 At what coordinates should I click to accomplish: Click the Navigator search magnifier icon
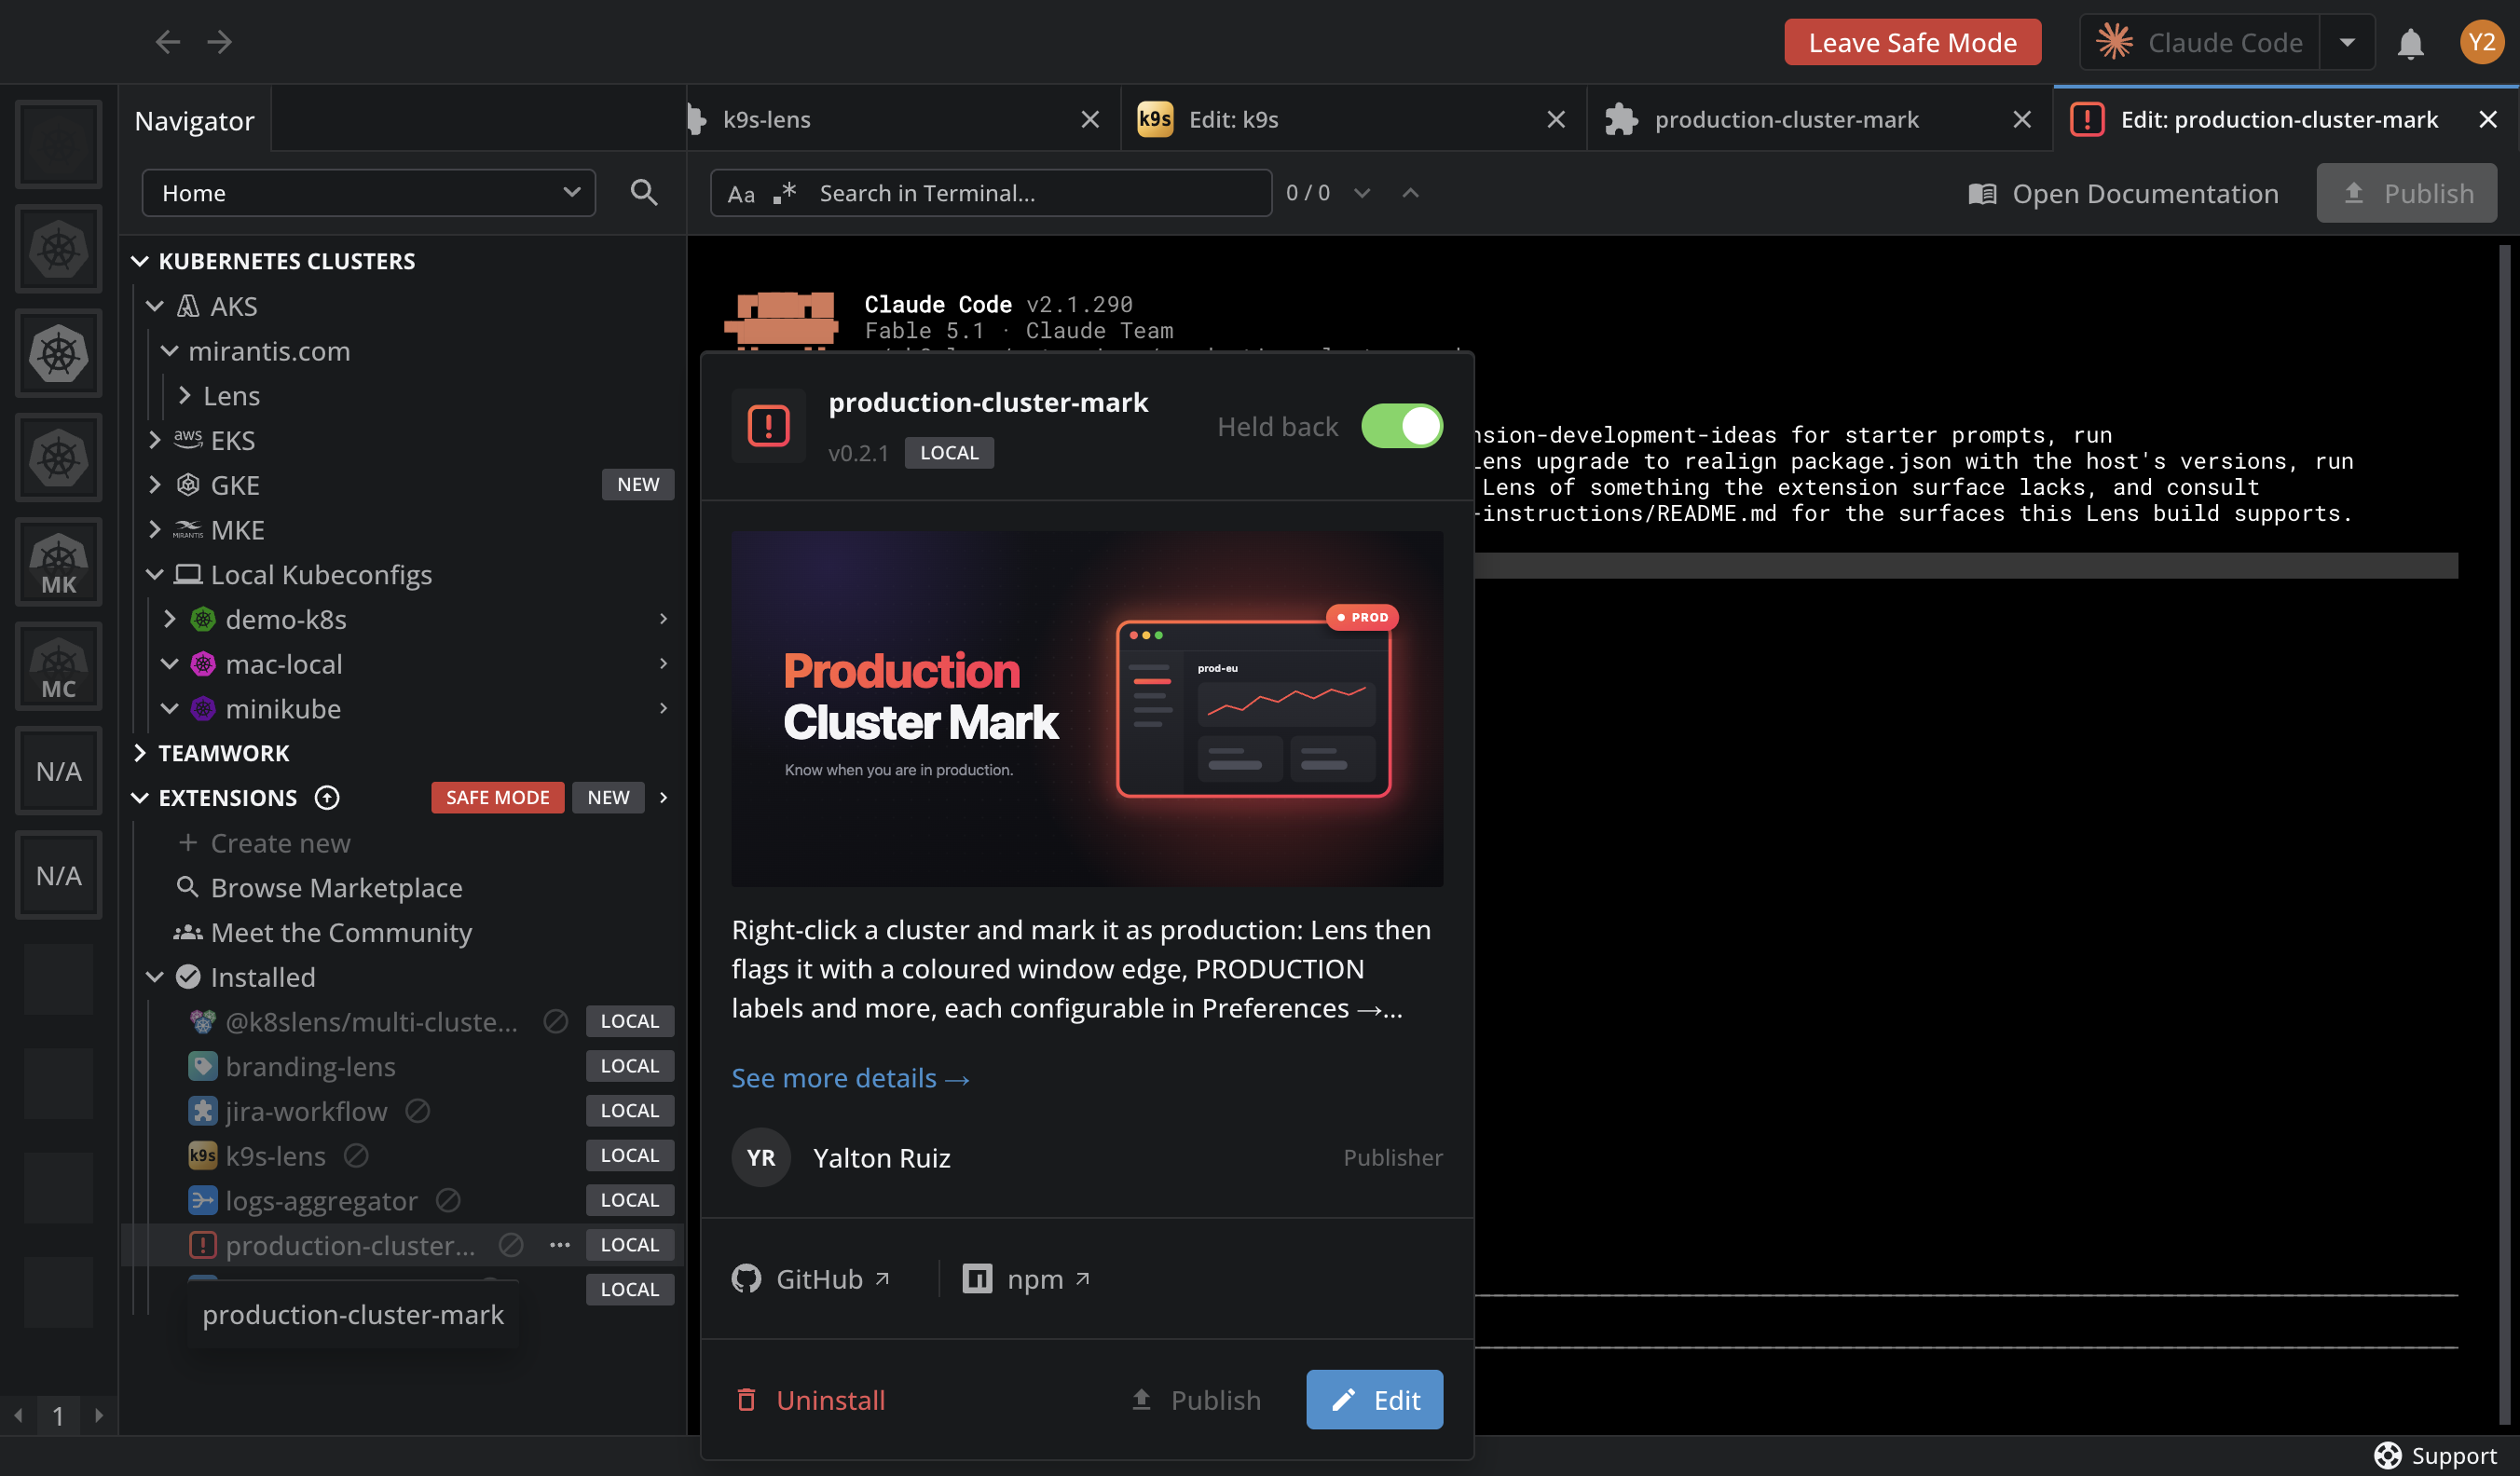coord(644,193)
